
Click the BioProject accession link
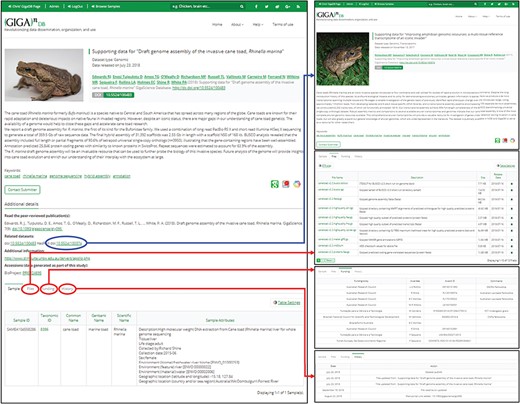[x=32, y=273]
